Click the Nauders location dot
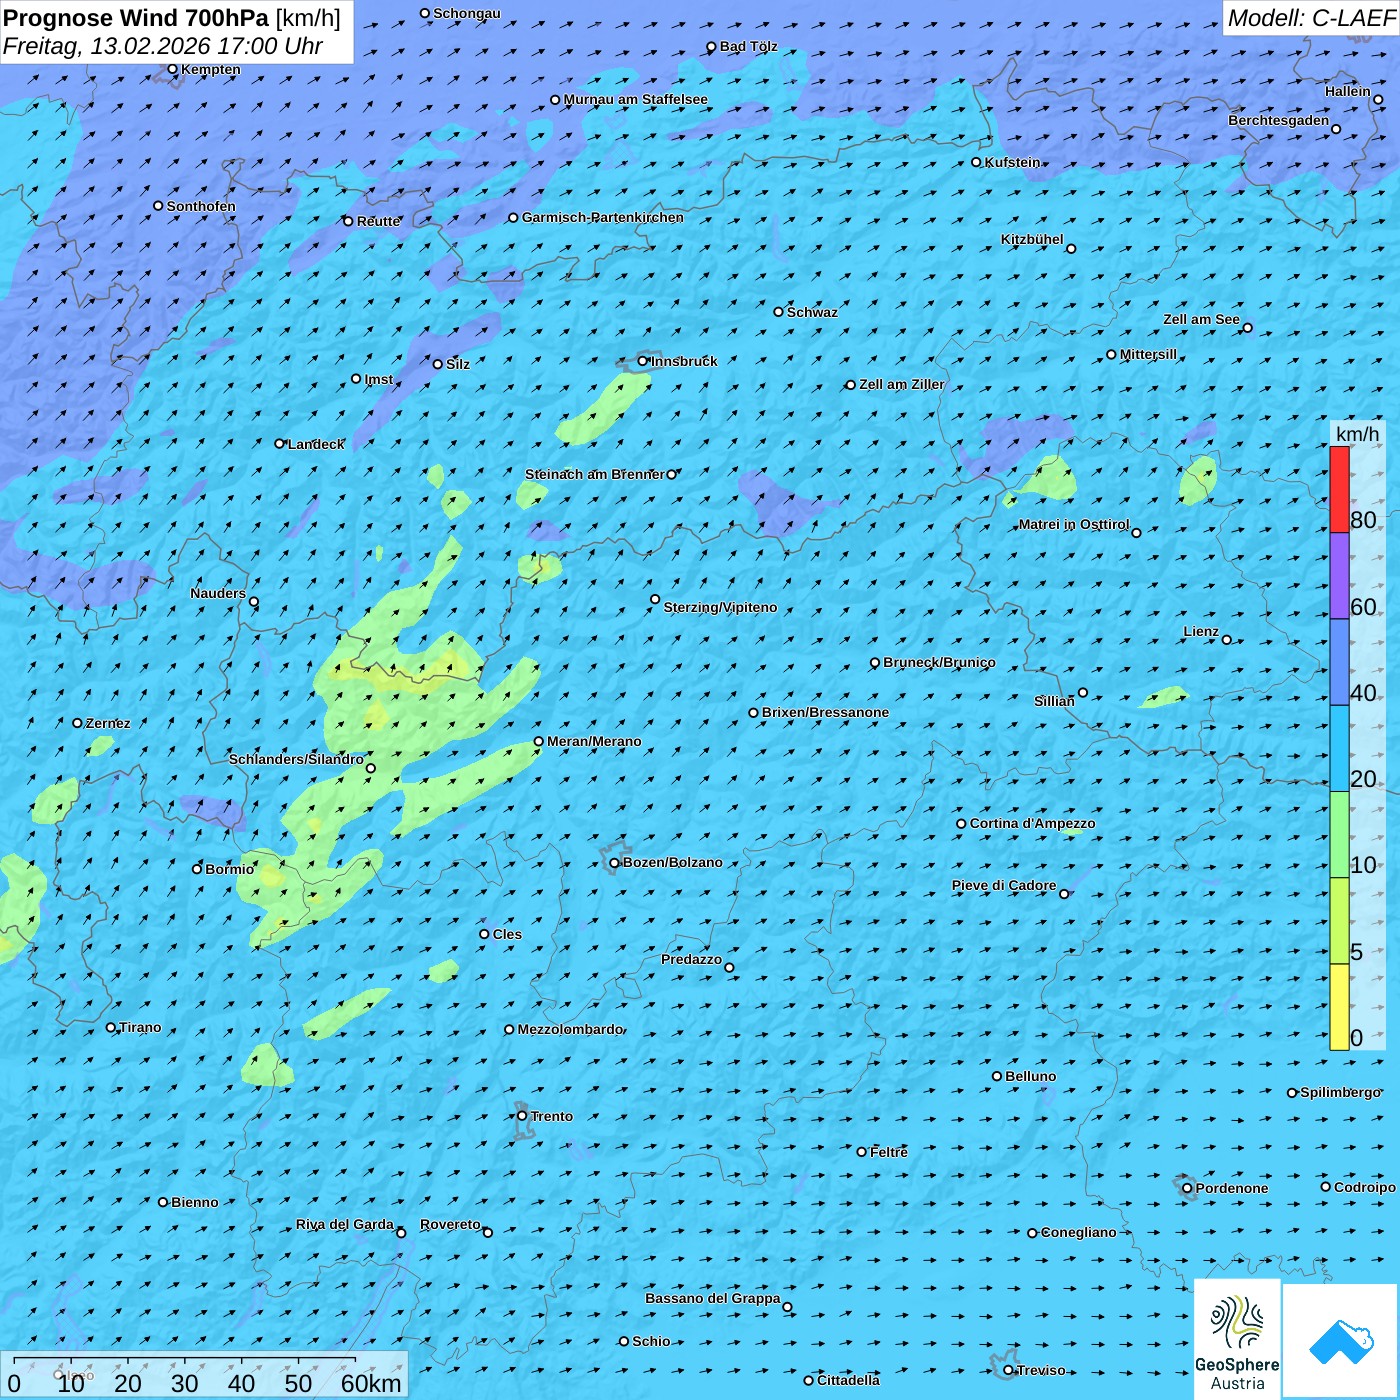The height and width of the screenshot is (1400, 1400). click(x=254, y=602)
